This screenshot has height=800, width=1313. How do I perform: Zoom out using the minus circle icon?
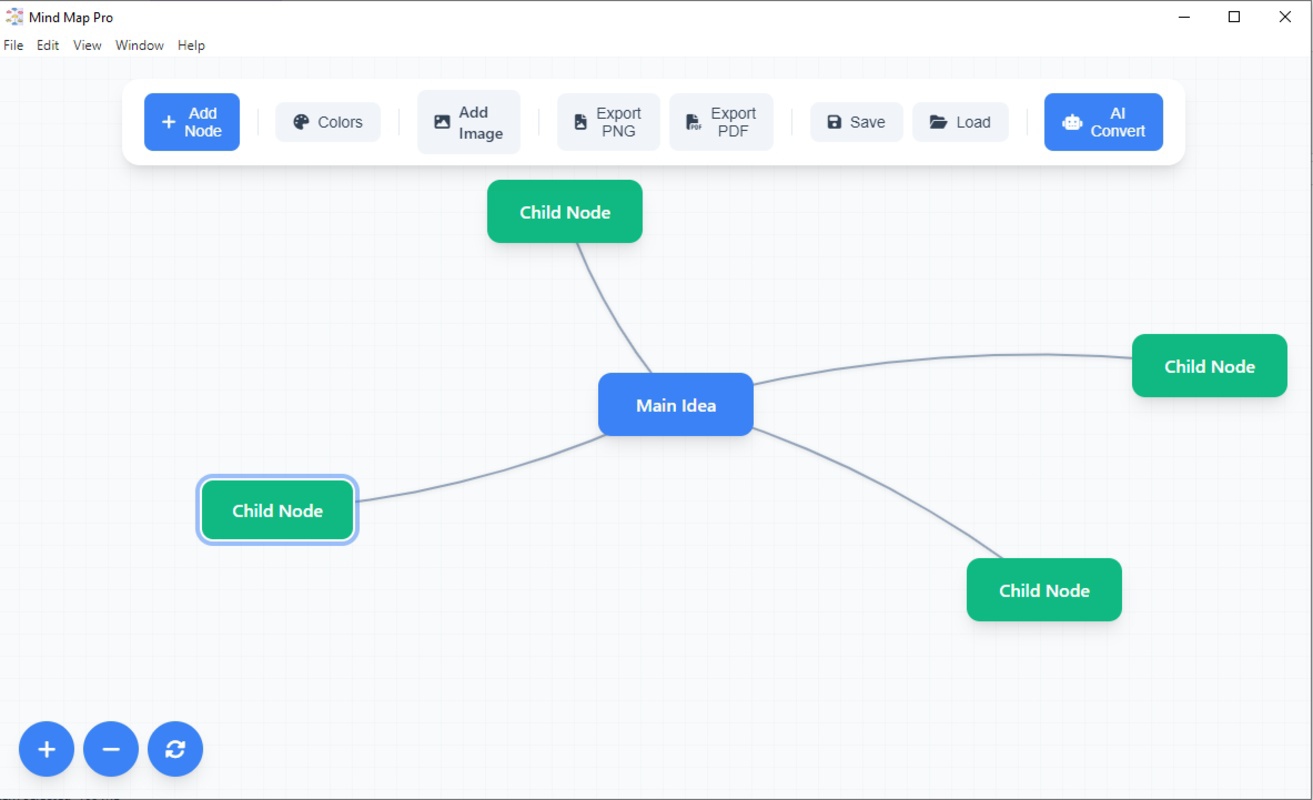pos(110,748)
